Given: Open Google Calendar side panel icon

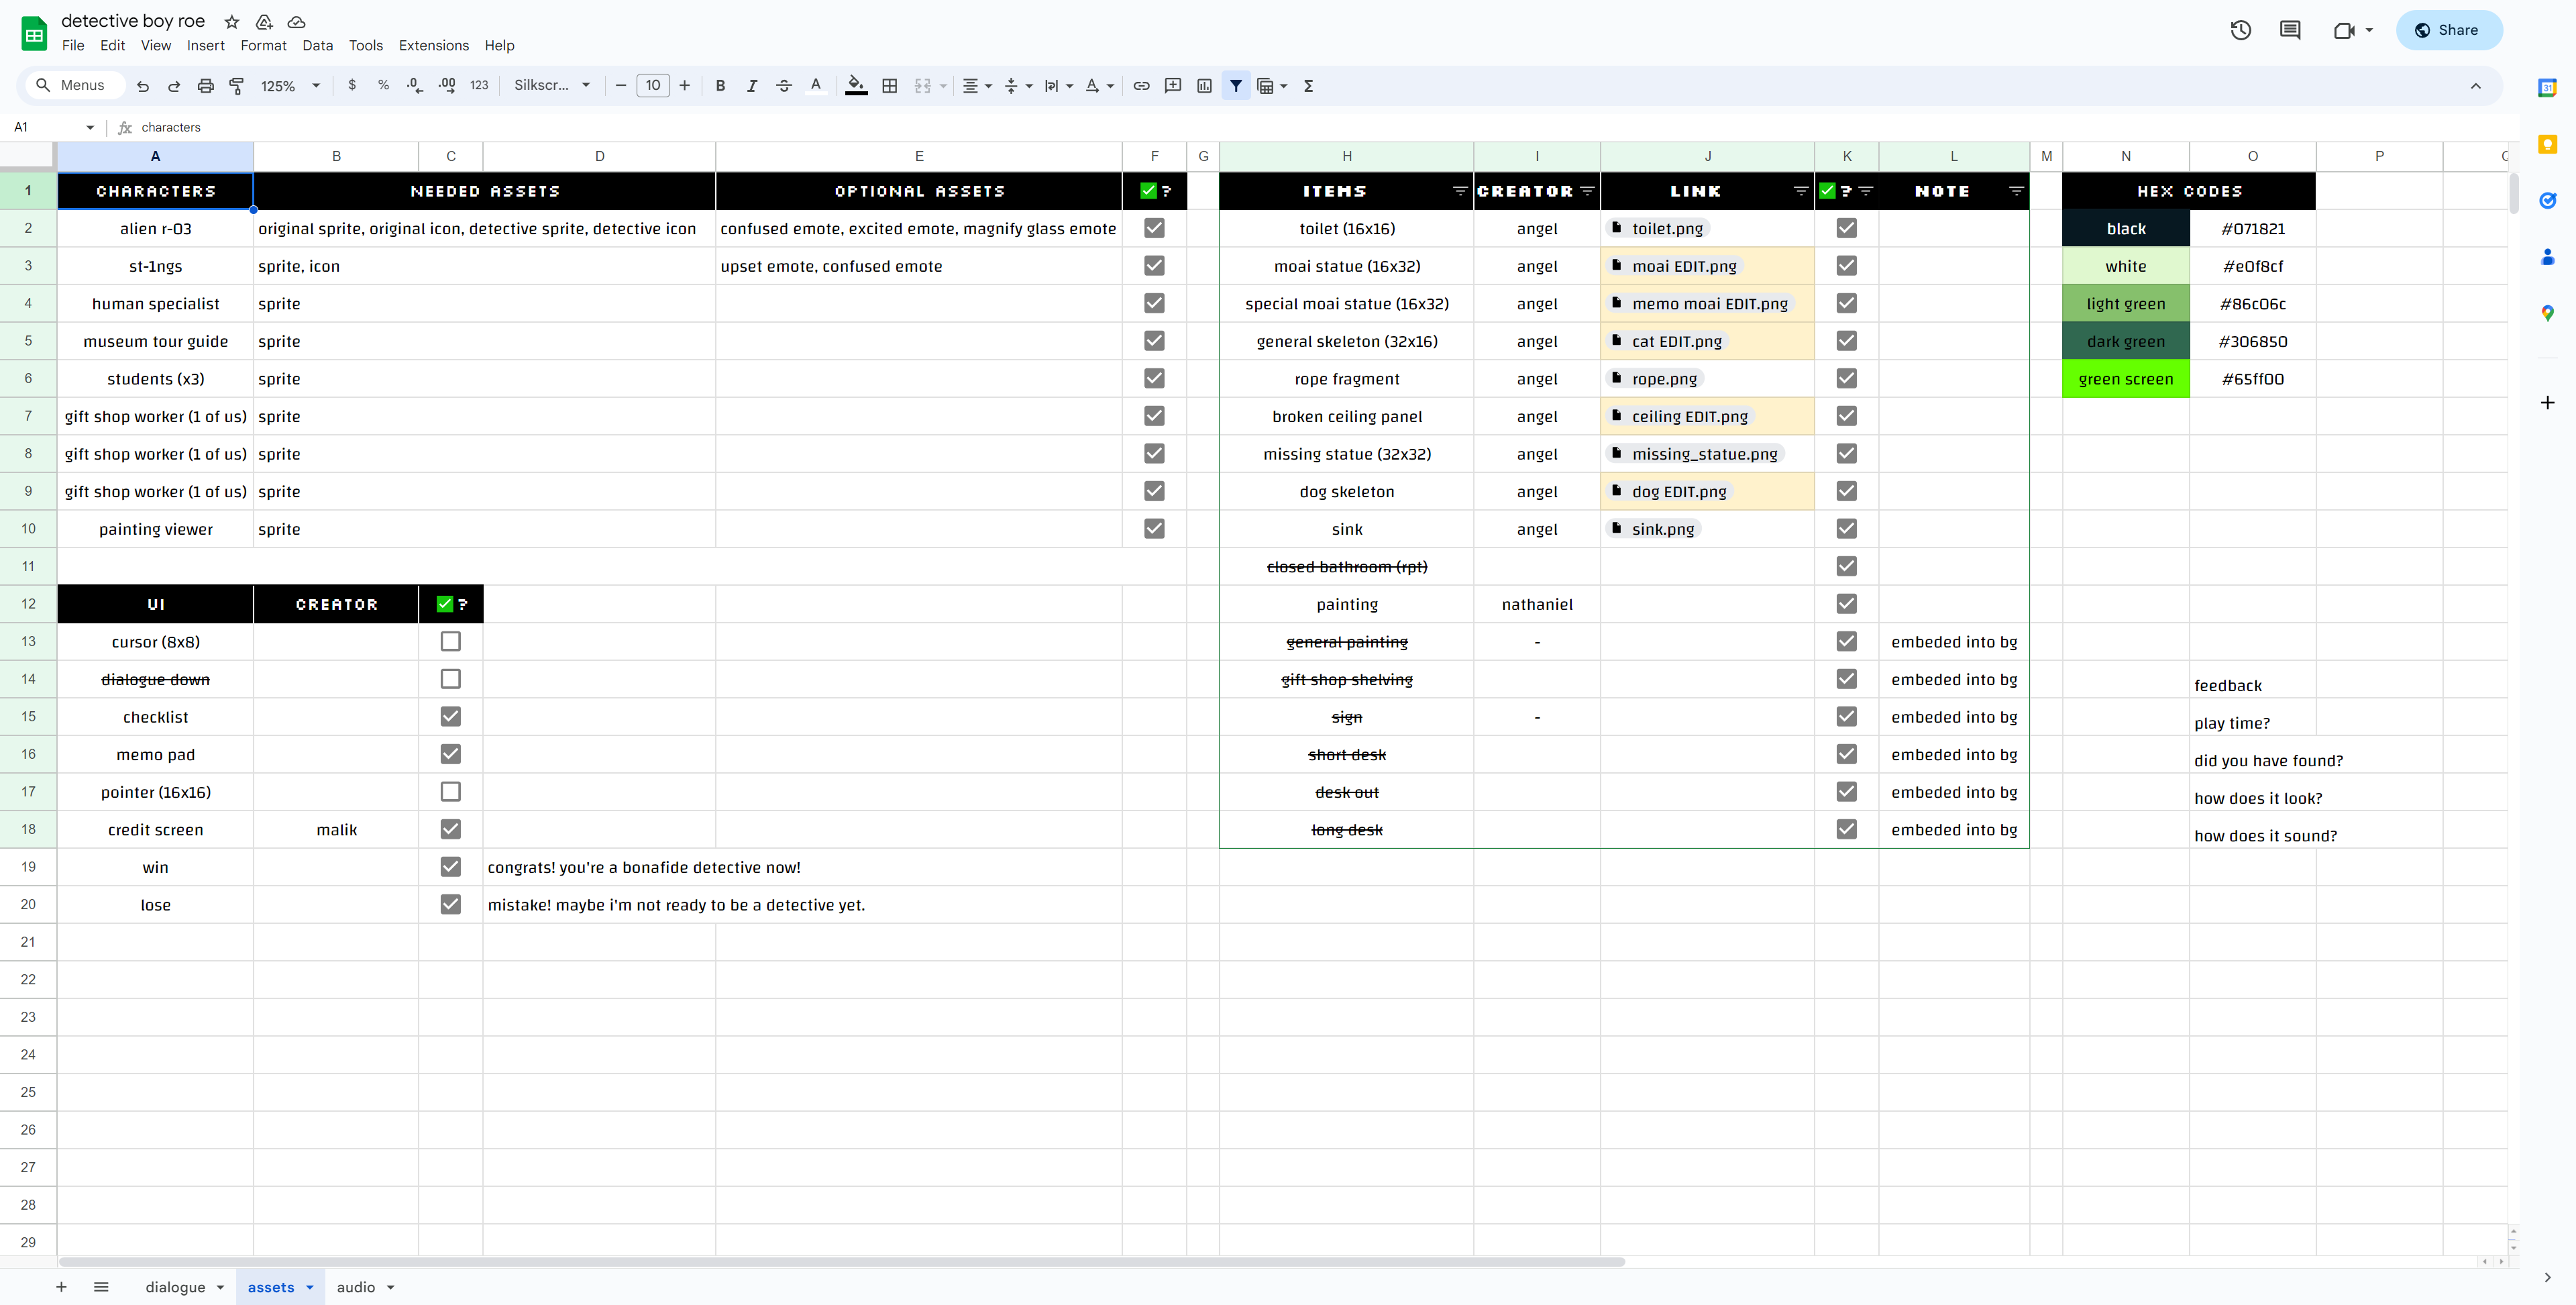Looking at the screenshot, I should pyautogui.click(x=2547, y=88).
